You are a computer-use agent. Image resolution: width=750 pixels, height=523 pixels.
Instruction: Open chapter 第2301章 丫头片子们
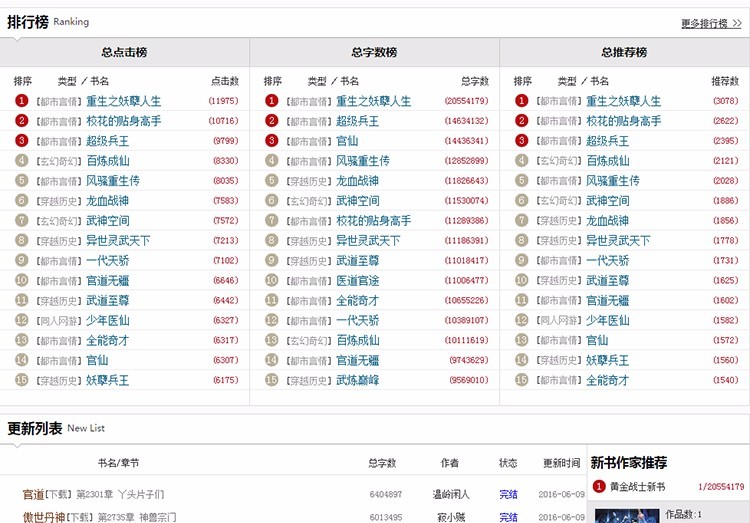pos(120,495)
